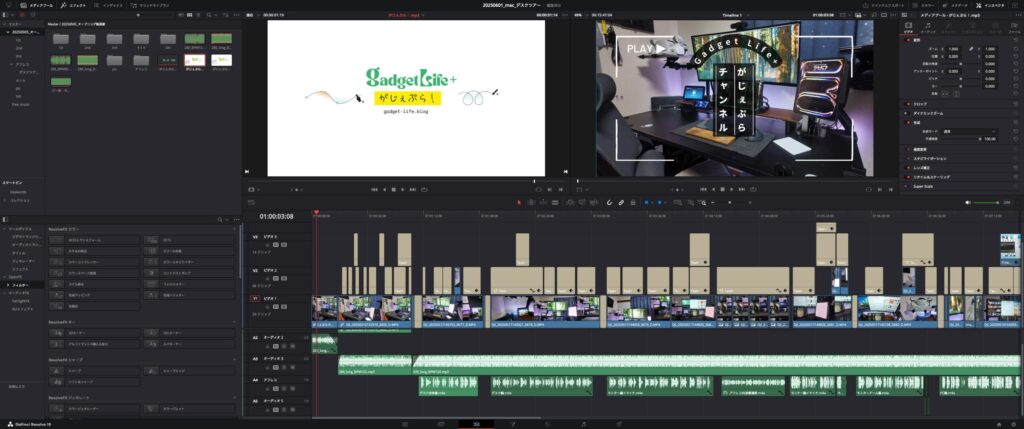Open the inspector ビデオ tab

(x=908, y=27)
